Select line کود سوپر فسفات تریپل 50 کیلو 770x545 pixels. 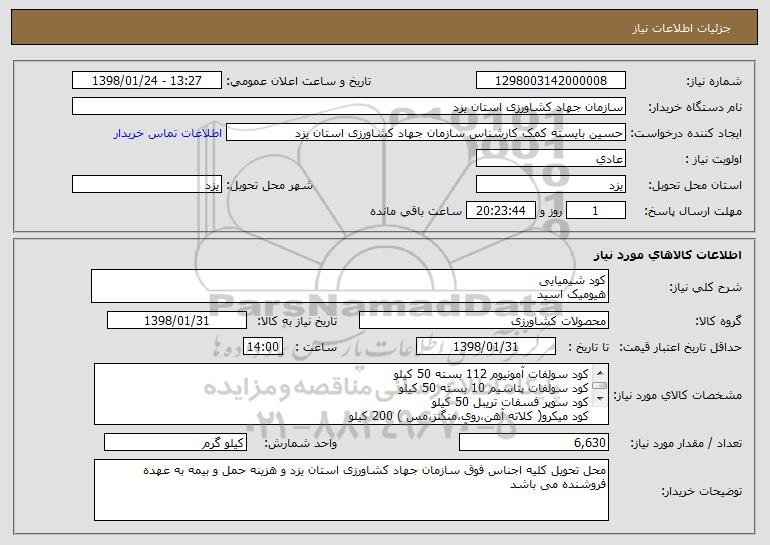tap(510, 402)
